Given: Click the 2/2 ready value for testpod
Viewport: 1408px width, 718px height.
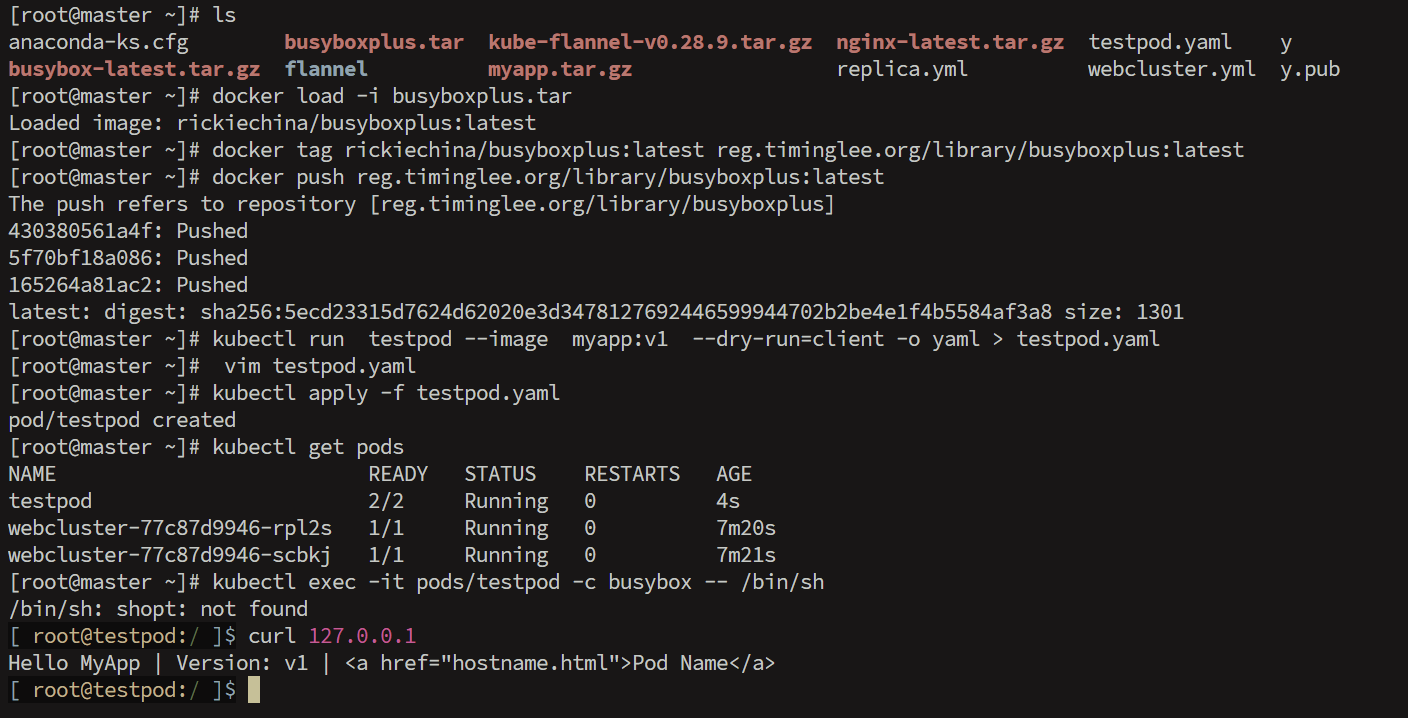Looking at the screenshot, I should point(386,501).
